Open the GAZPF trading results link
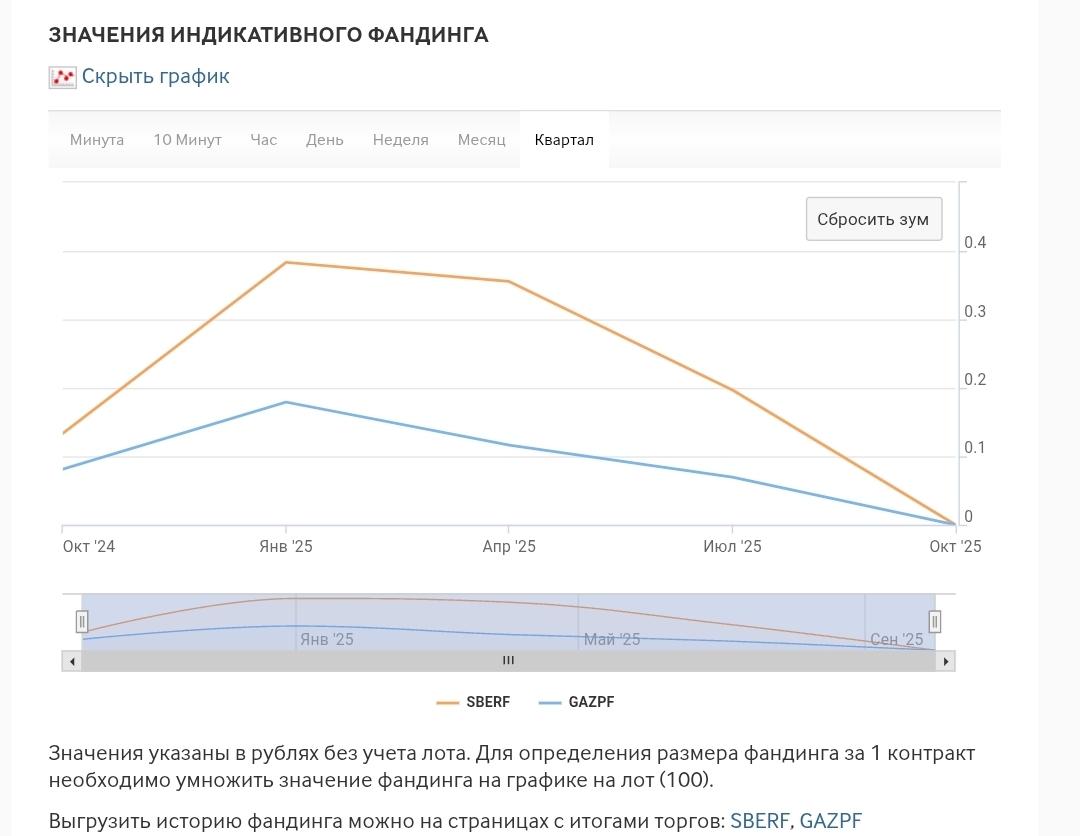1080x836 pixels. (x=830, y=821)
